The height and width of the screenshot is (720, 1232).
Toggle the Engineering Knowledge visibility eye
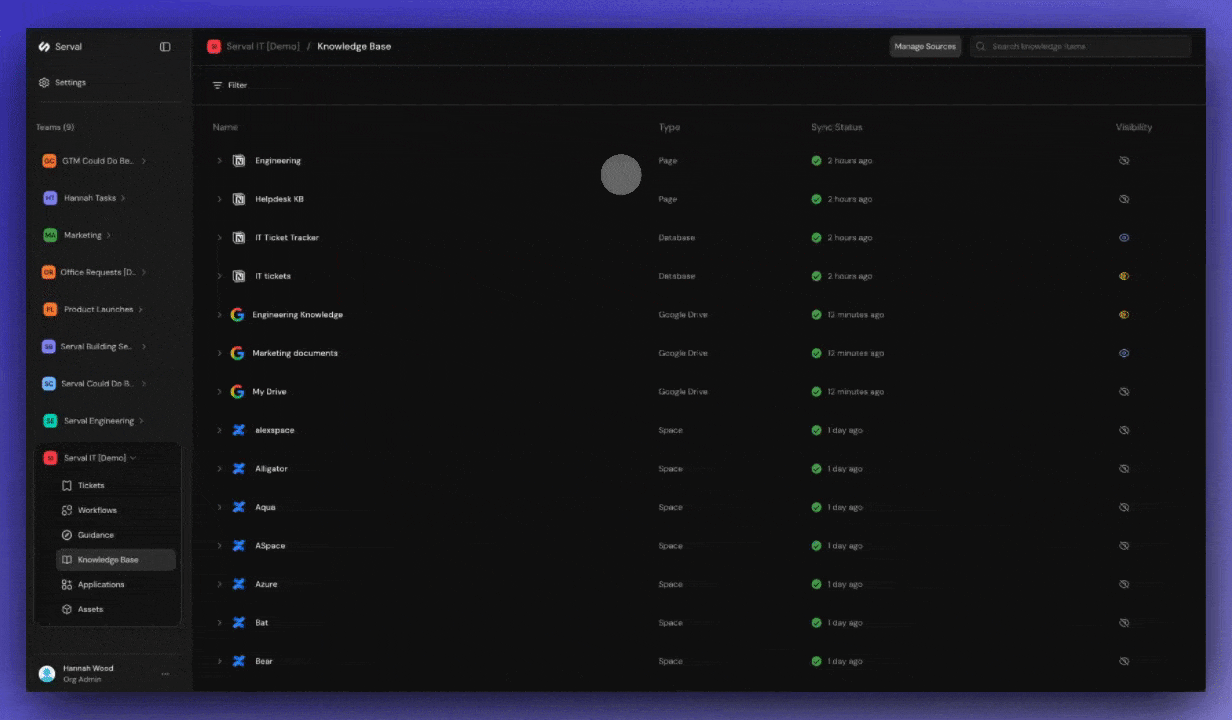tap(1123, 314)
